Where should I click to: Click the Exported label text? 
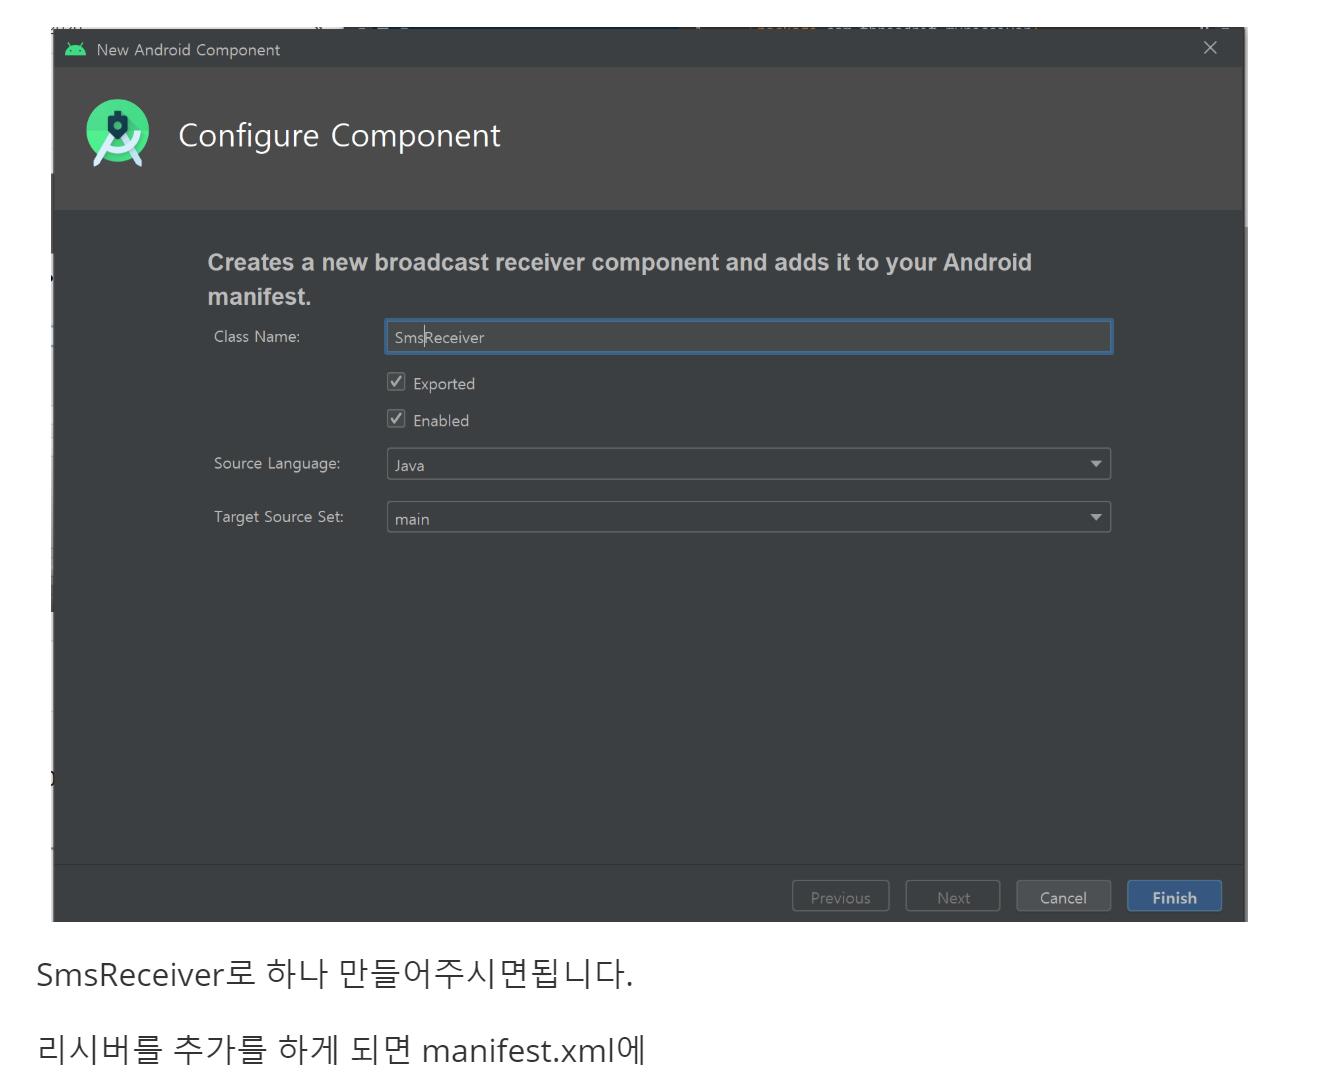(444, 384)
